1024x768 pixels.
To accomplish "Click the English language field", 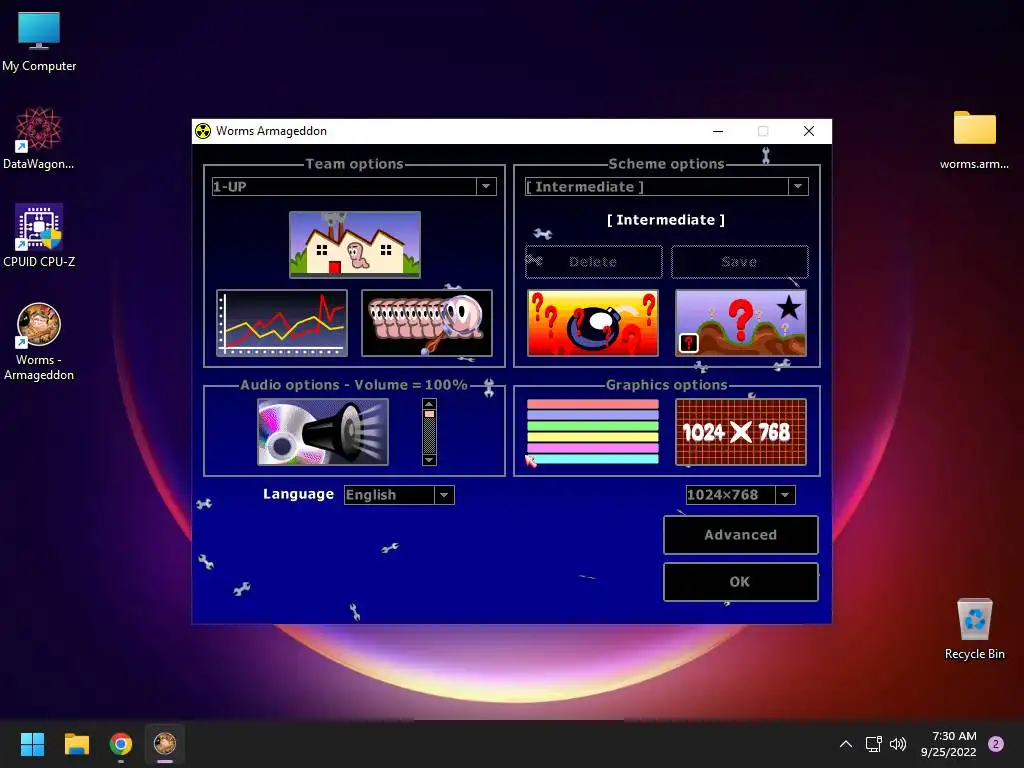I will click(389, 495).
